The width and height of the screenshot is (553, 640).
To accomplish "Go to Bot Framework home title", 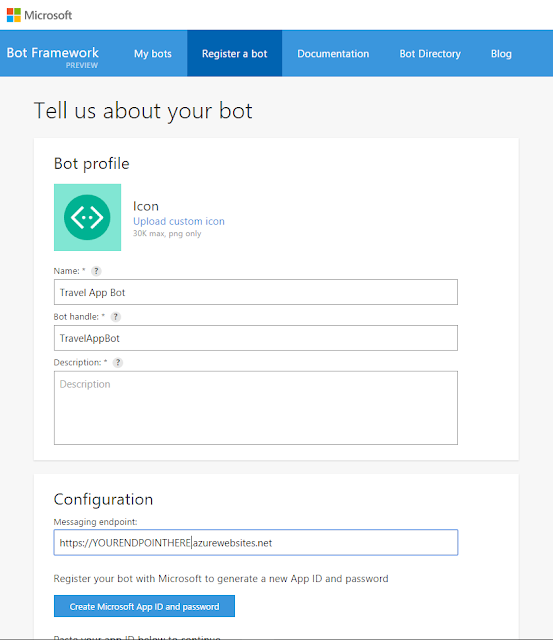I will 53,53.
